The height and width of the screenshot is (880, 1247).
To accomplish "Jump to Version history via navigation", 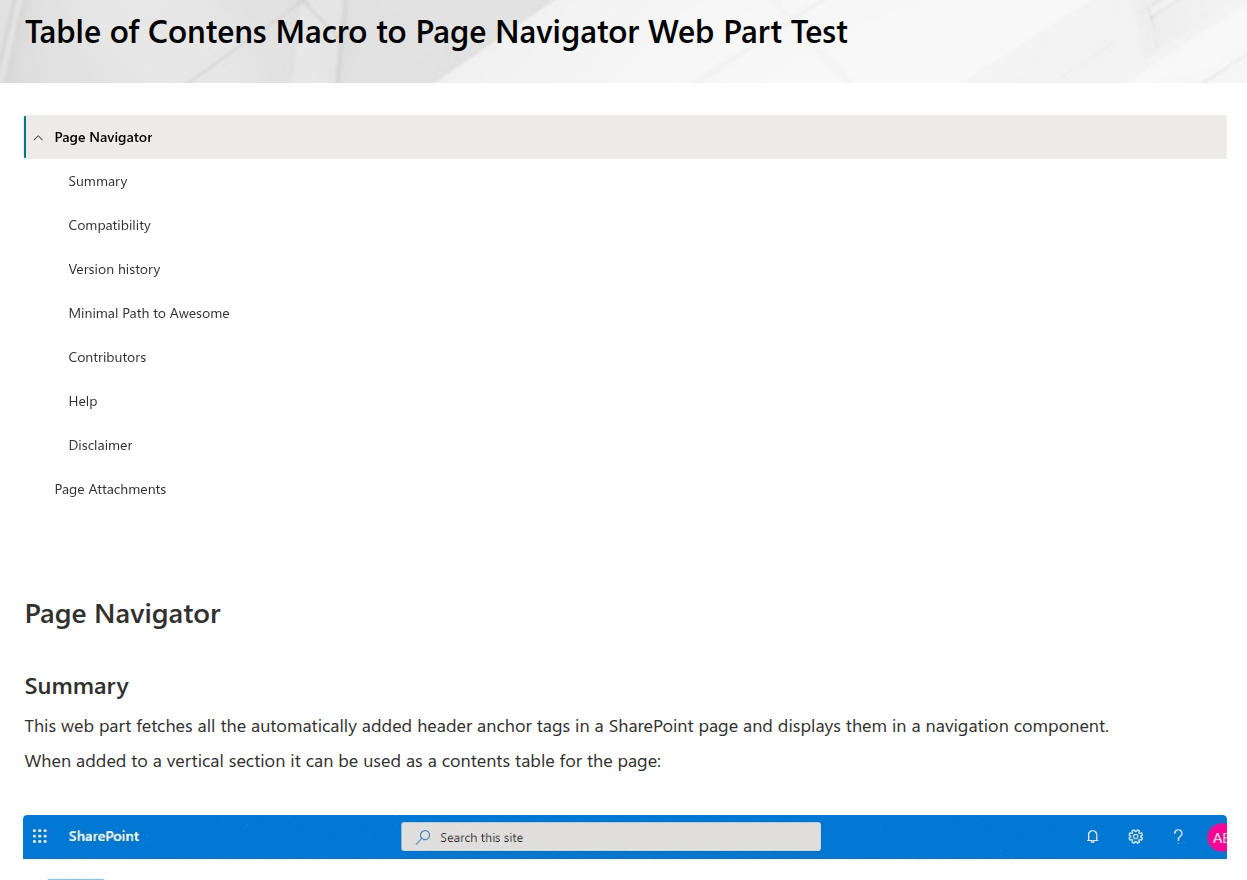I will pyautogui.click(x=113, y=269).
